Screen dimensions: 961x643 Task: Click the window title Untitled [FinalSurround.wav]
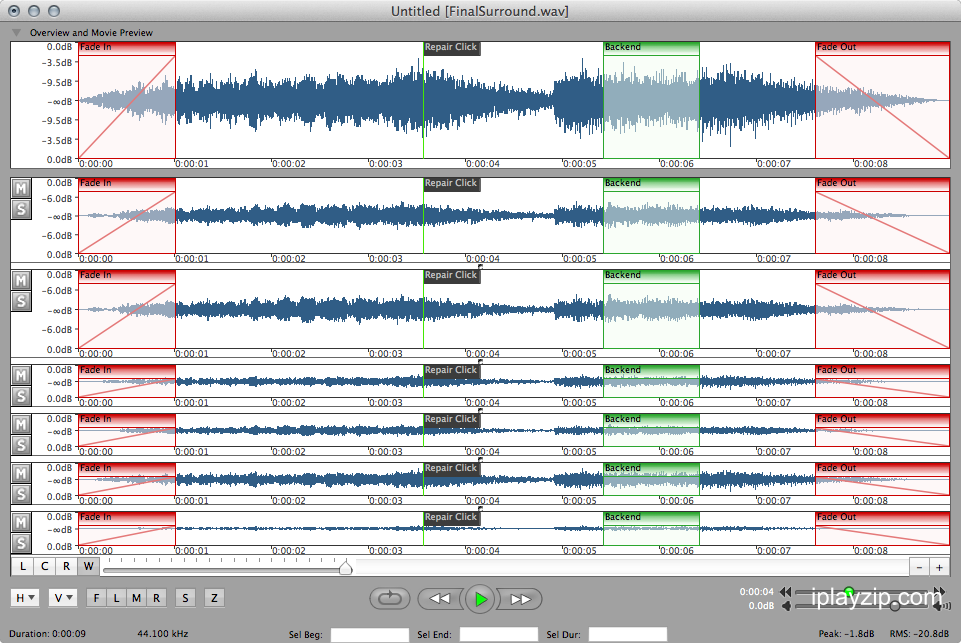coord(480,11)
